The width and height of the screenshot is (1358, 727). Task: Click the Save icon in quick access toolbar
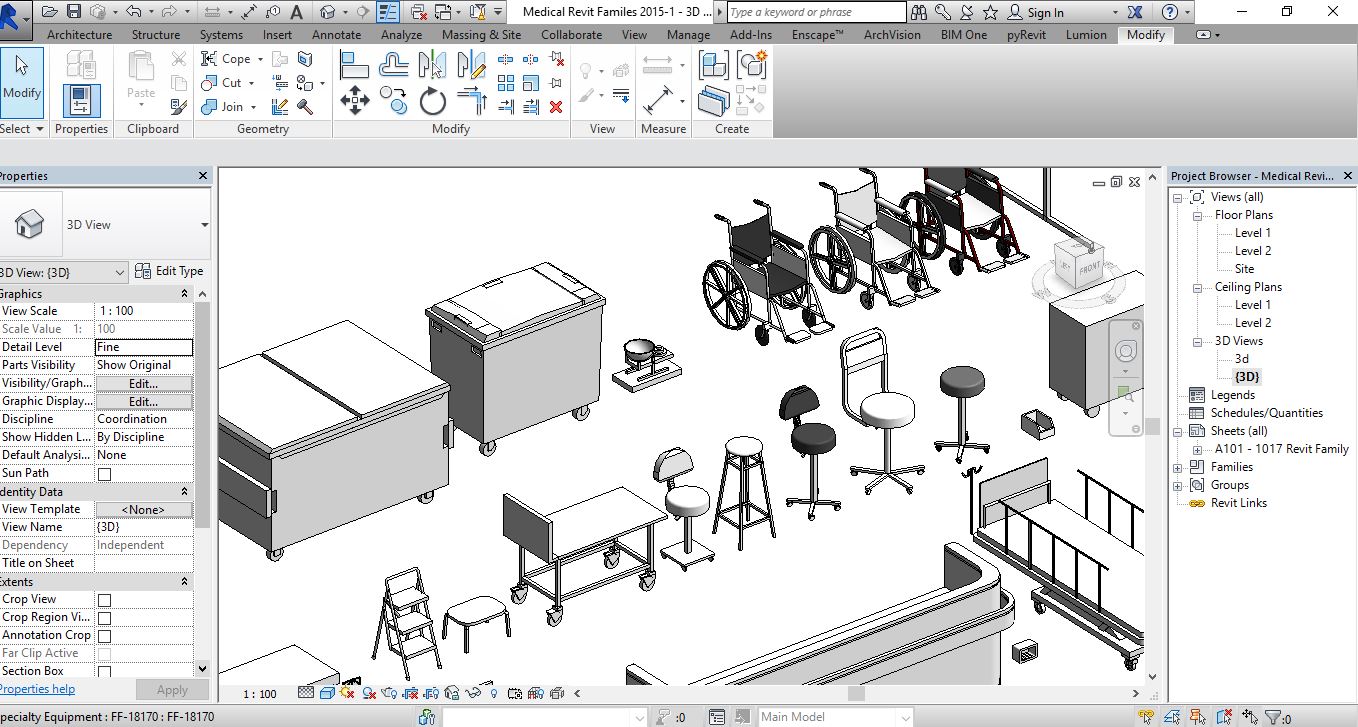pos(74,12)
